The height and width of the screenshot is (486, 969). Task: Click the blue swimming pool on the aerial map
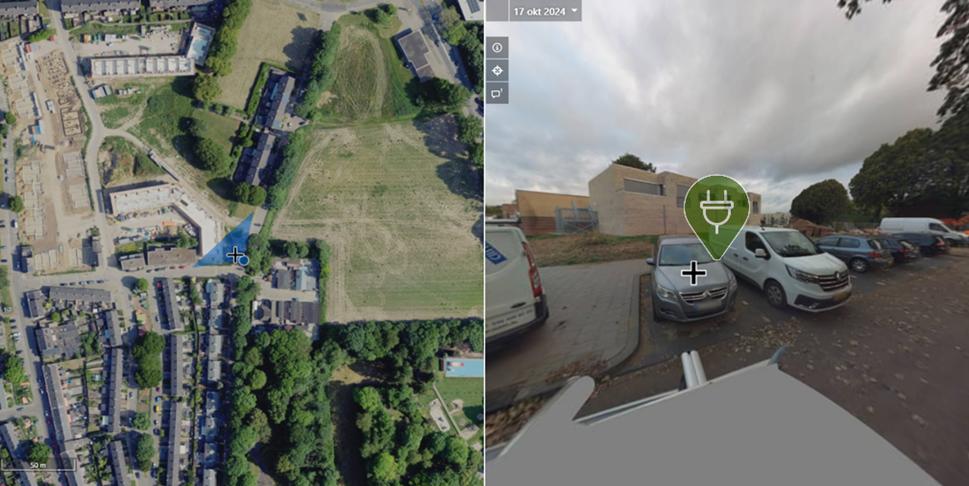(x=463, y=367)
